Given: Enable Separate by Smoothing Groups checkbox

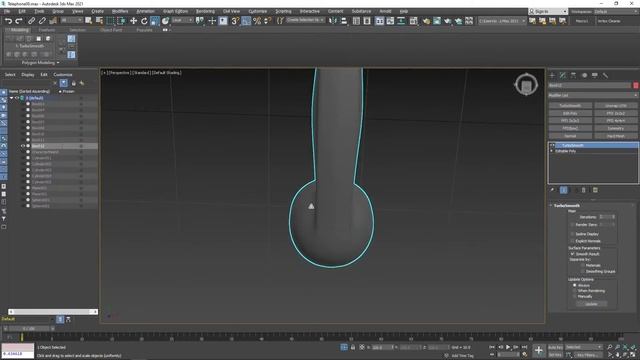Looking at the screenshot, I should point(582,271).
